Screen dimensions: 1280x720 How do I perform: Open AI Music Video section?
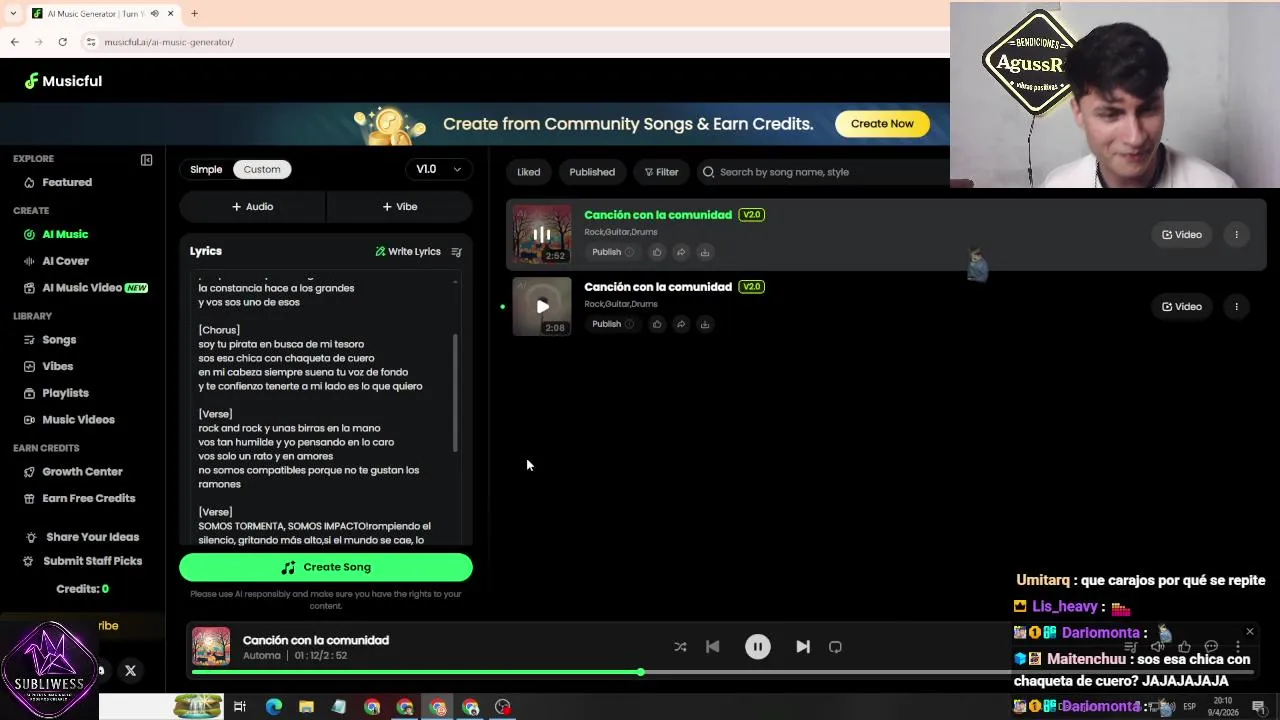pyautogui.click(x=86, y=288)
